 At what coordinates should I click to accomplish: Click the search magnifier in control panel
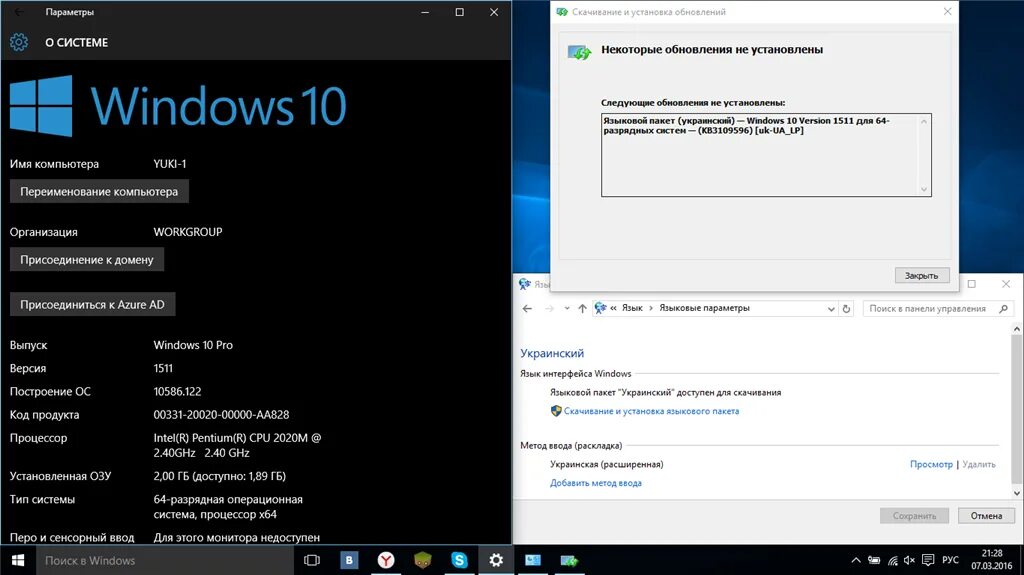click(x=1004, y=308)
